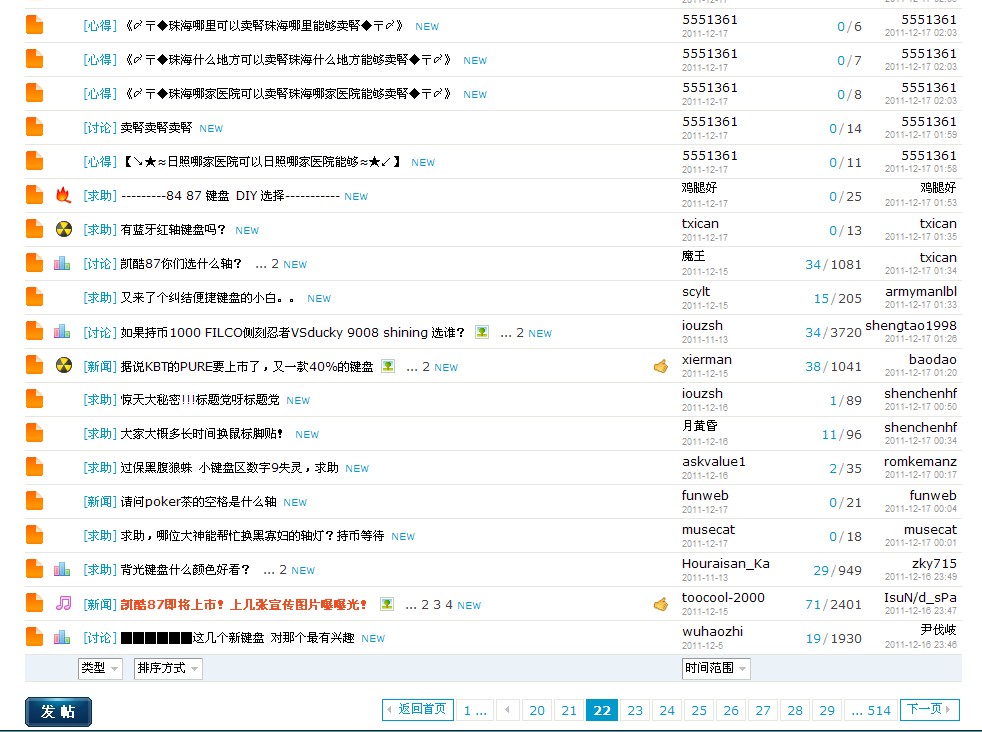Open the 类型 dropdown filter

click(x=100, y=668)
